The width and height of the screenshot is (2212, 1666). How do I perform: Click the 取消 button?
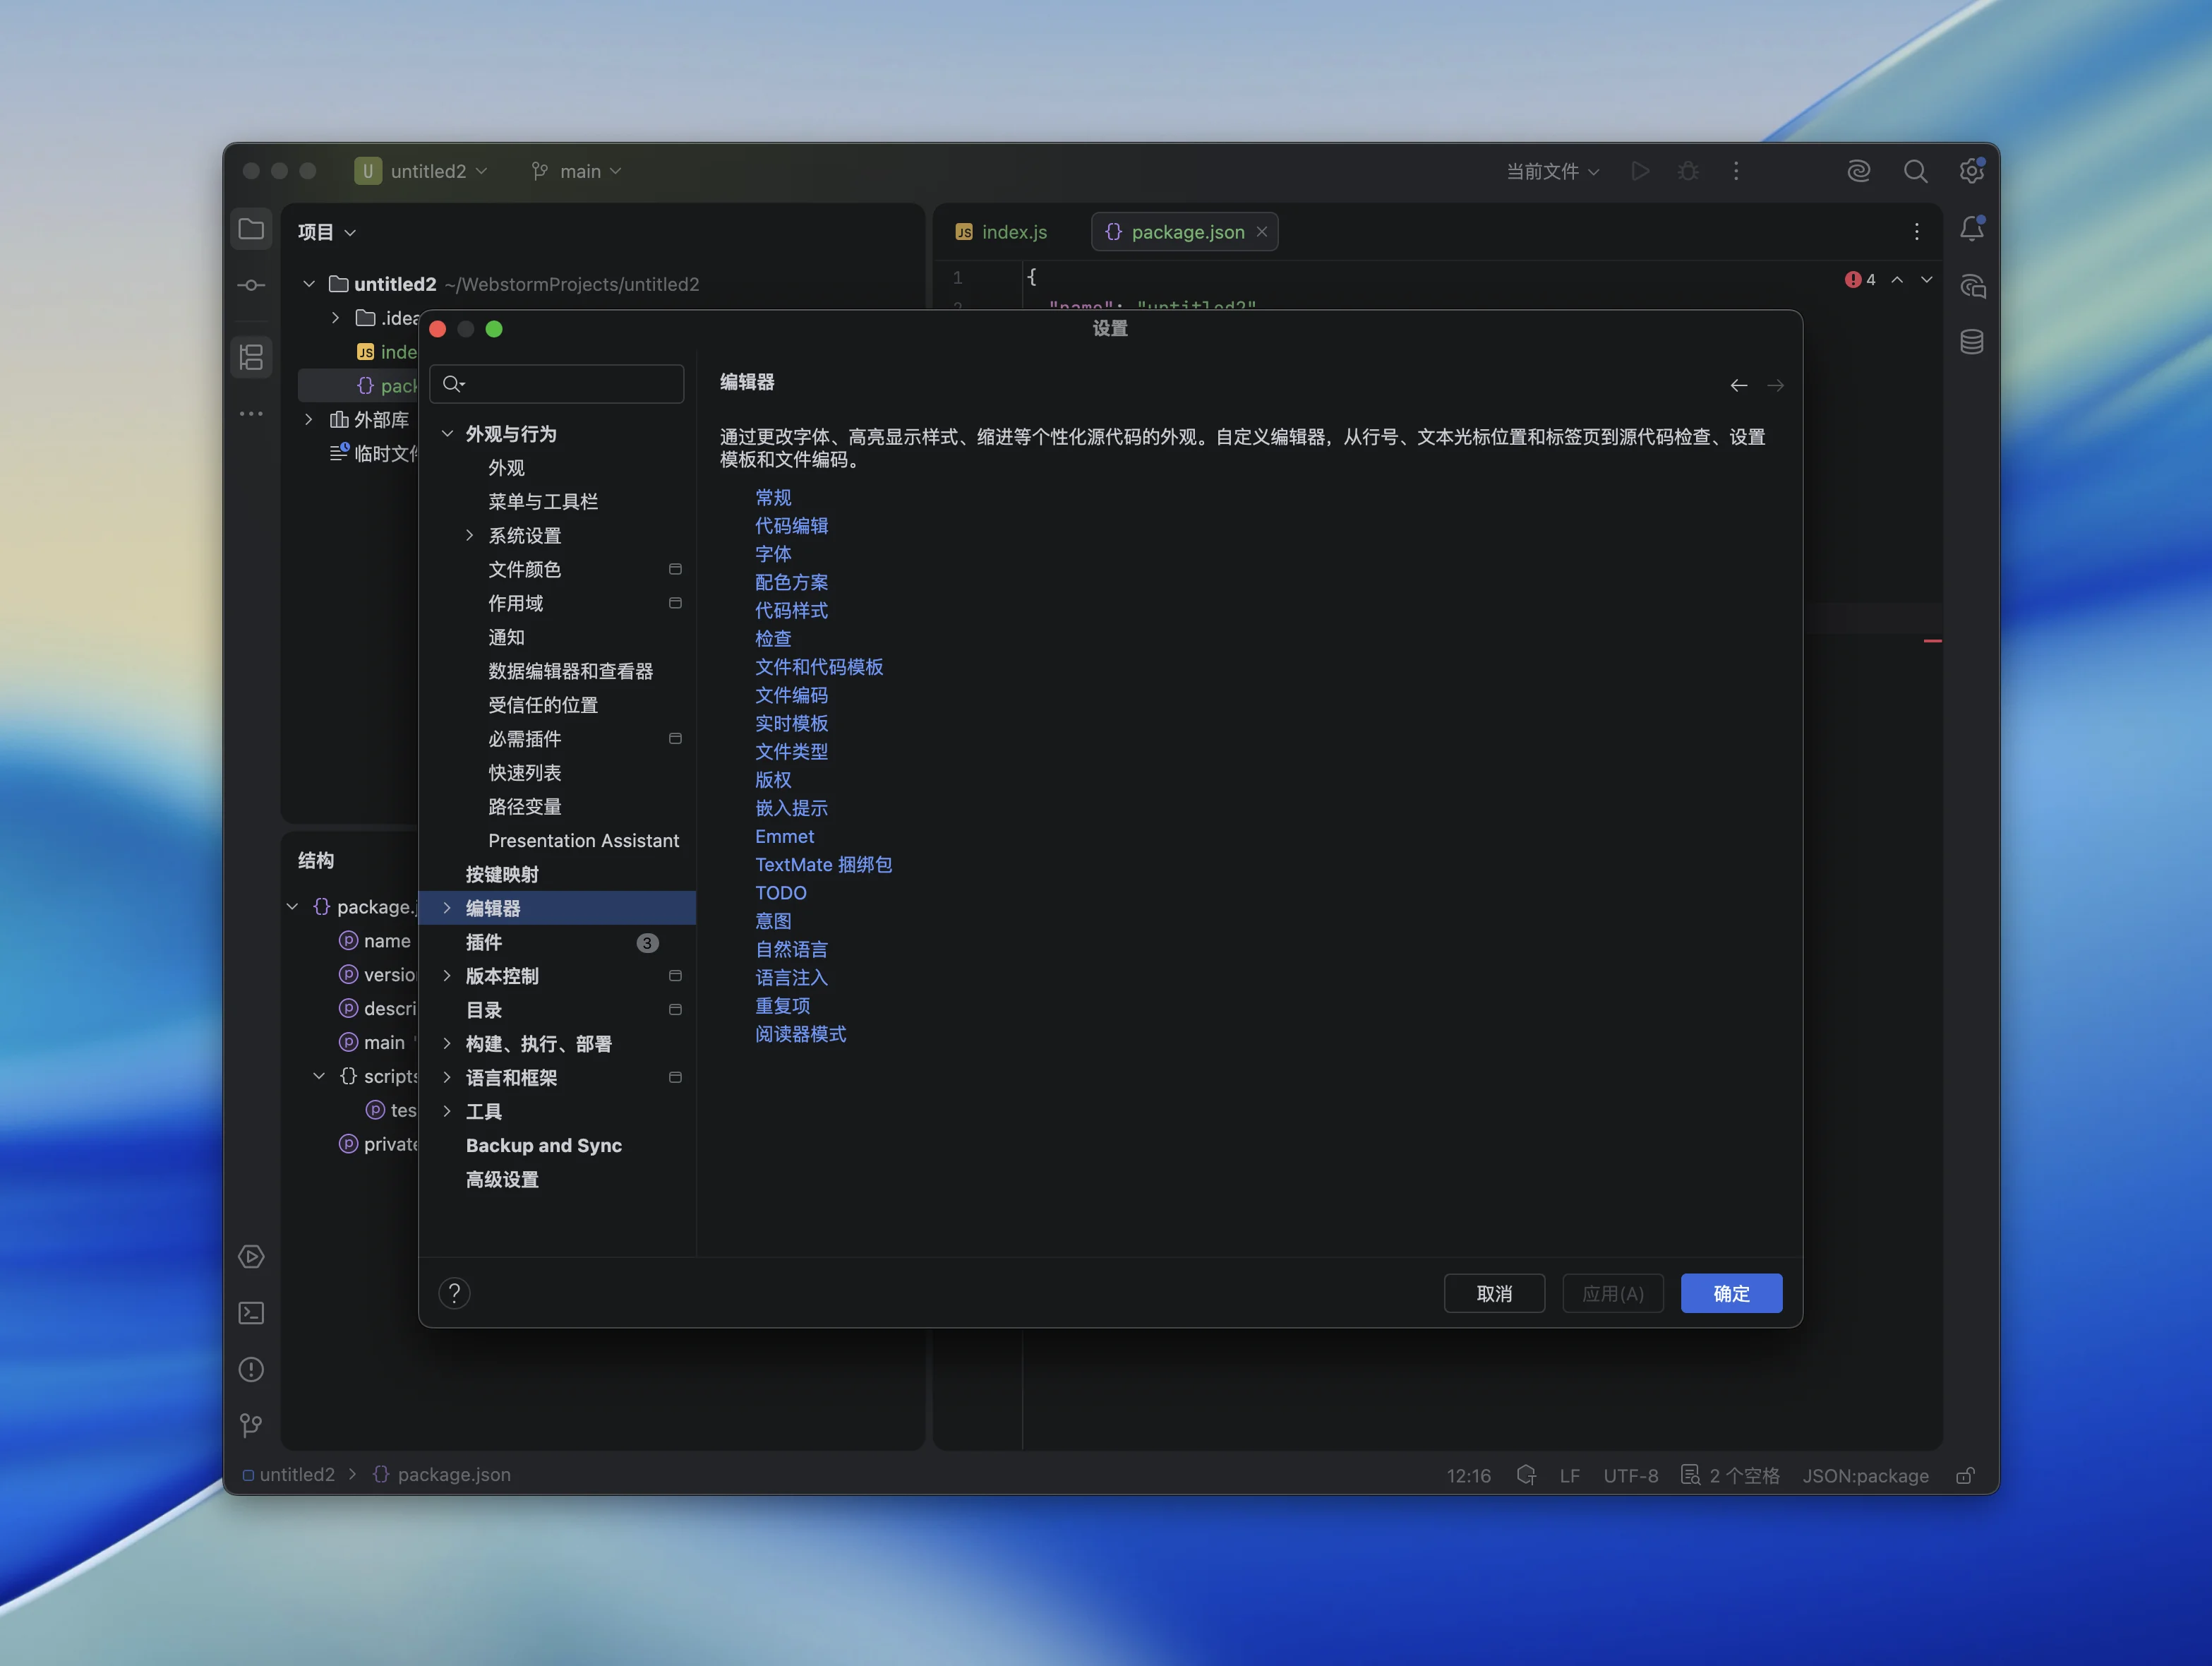tap(1493, 1293)
